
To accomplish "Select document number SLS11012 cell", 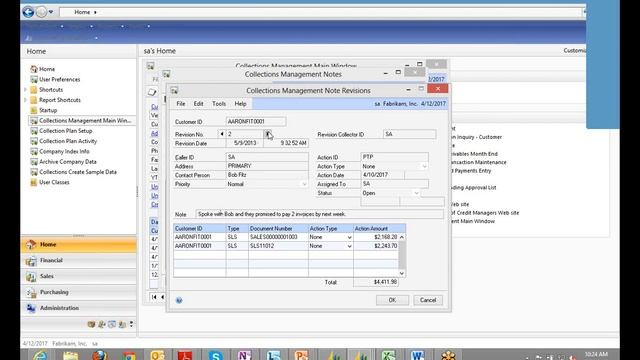I will coord(278,246).
